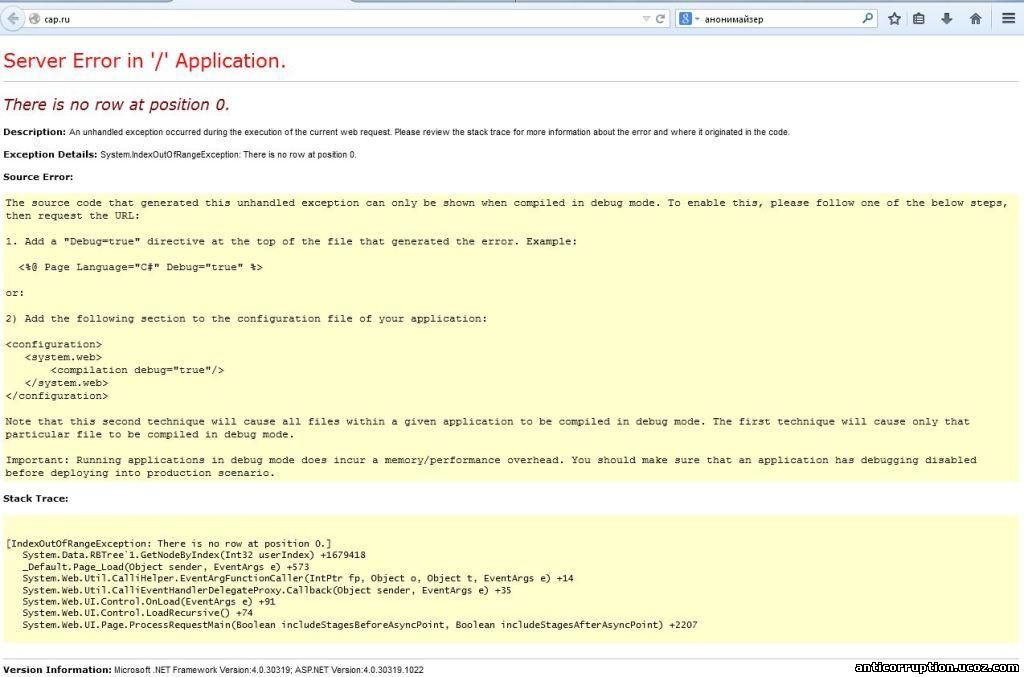Click the 'Server Error in '/' Application.' heading
This screenshot has width=1024, height=677.
[145, 61]
